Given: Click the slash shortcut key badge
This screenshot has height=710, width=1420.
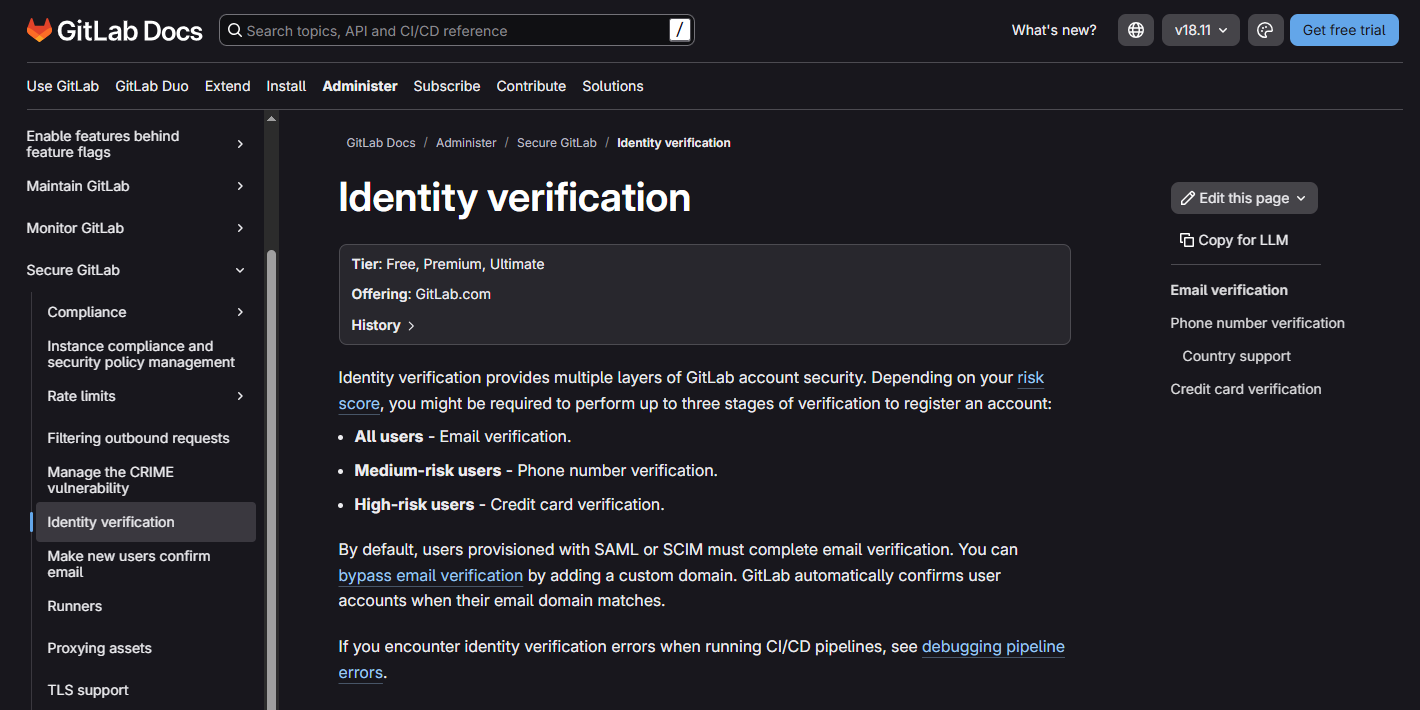Looking at the screenshot, I should (680, 30).
